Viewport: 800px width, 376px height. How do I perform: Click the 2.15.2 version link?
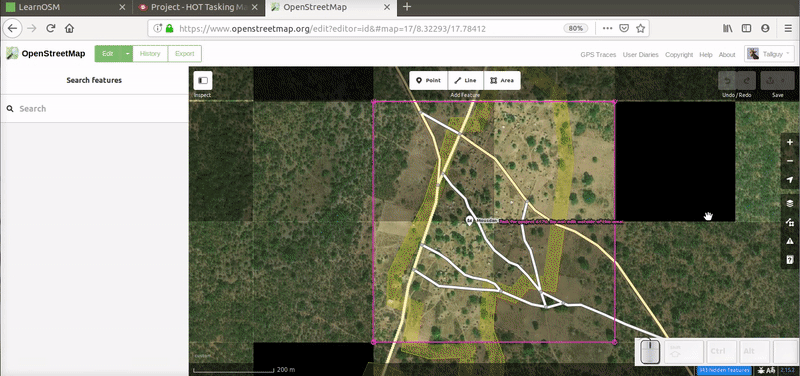(x=786, y=370)
